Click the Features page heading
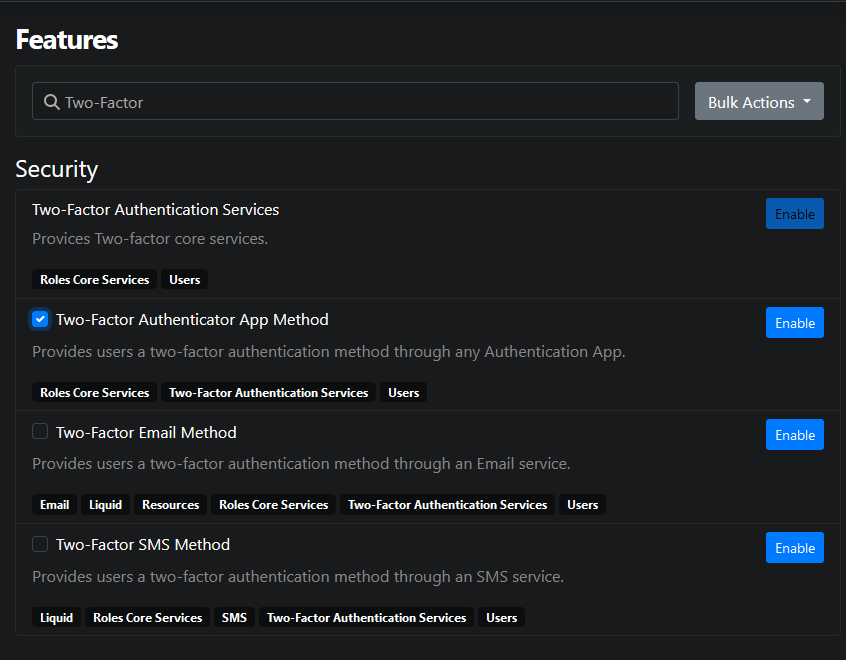The height and width of the screenshot is (660, 846). (67, 39)
